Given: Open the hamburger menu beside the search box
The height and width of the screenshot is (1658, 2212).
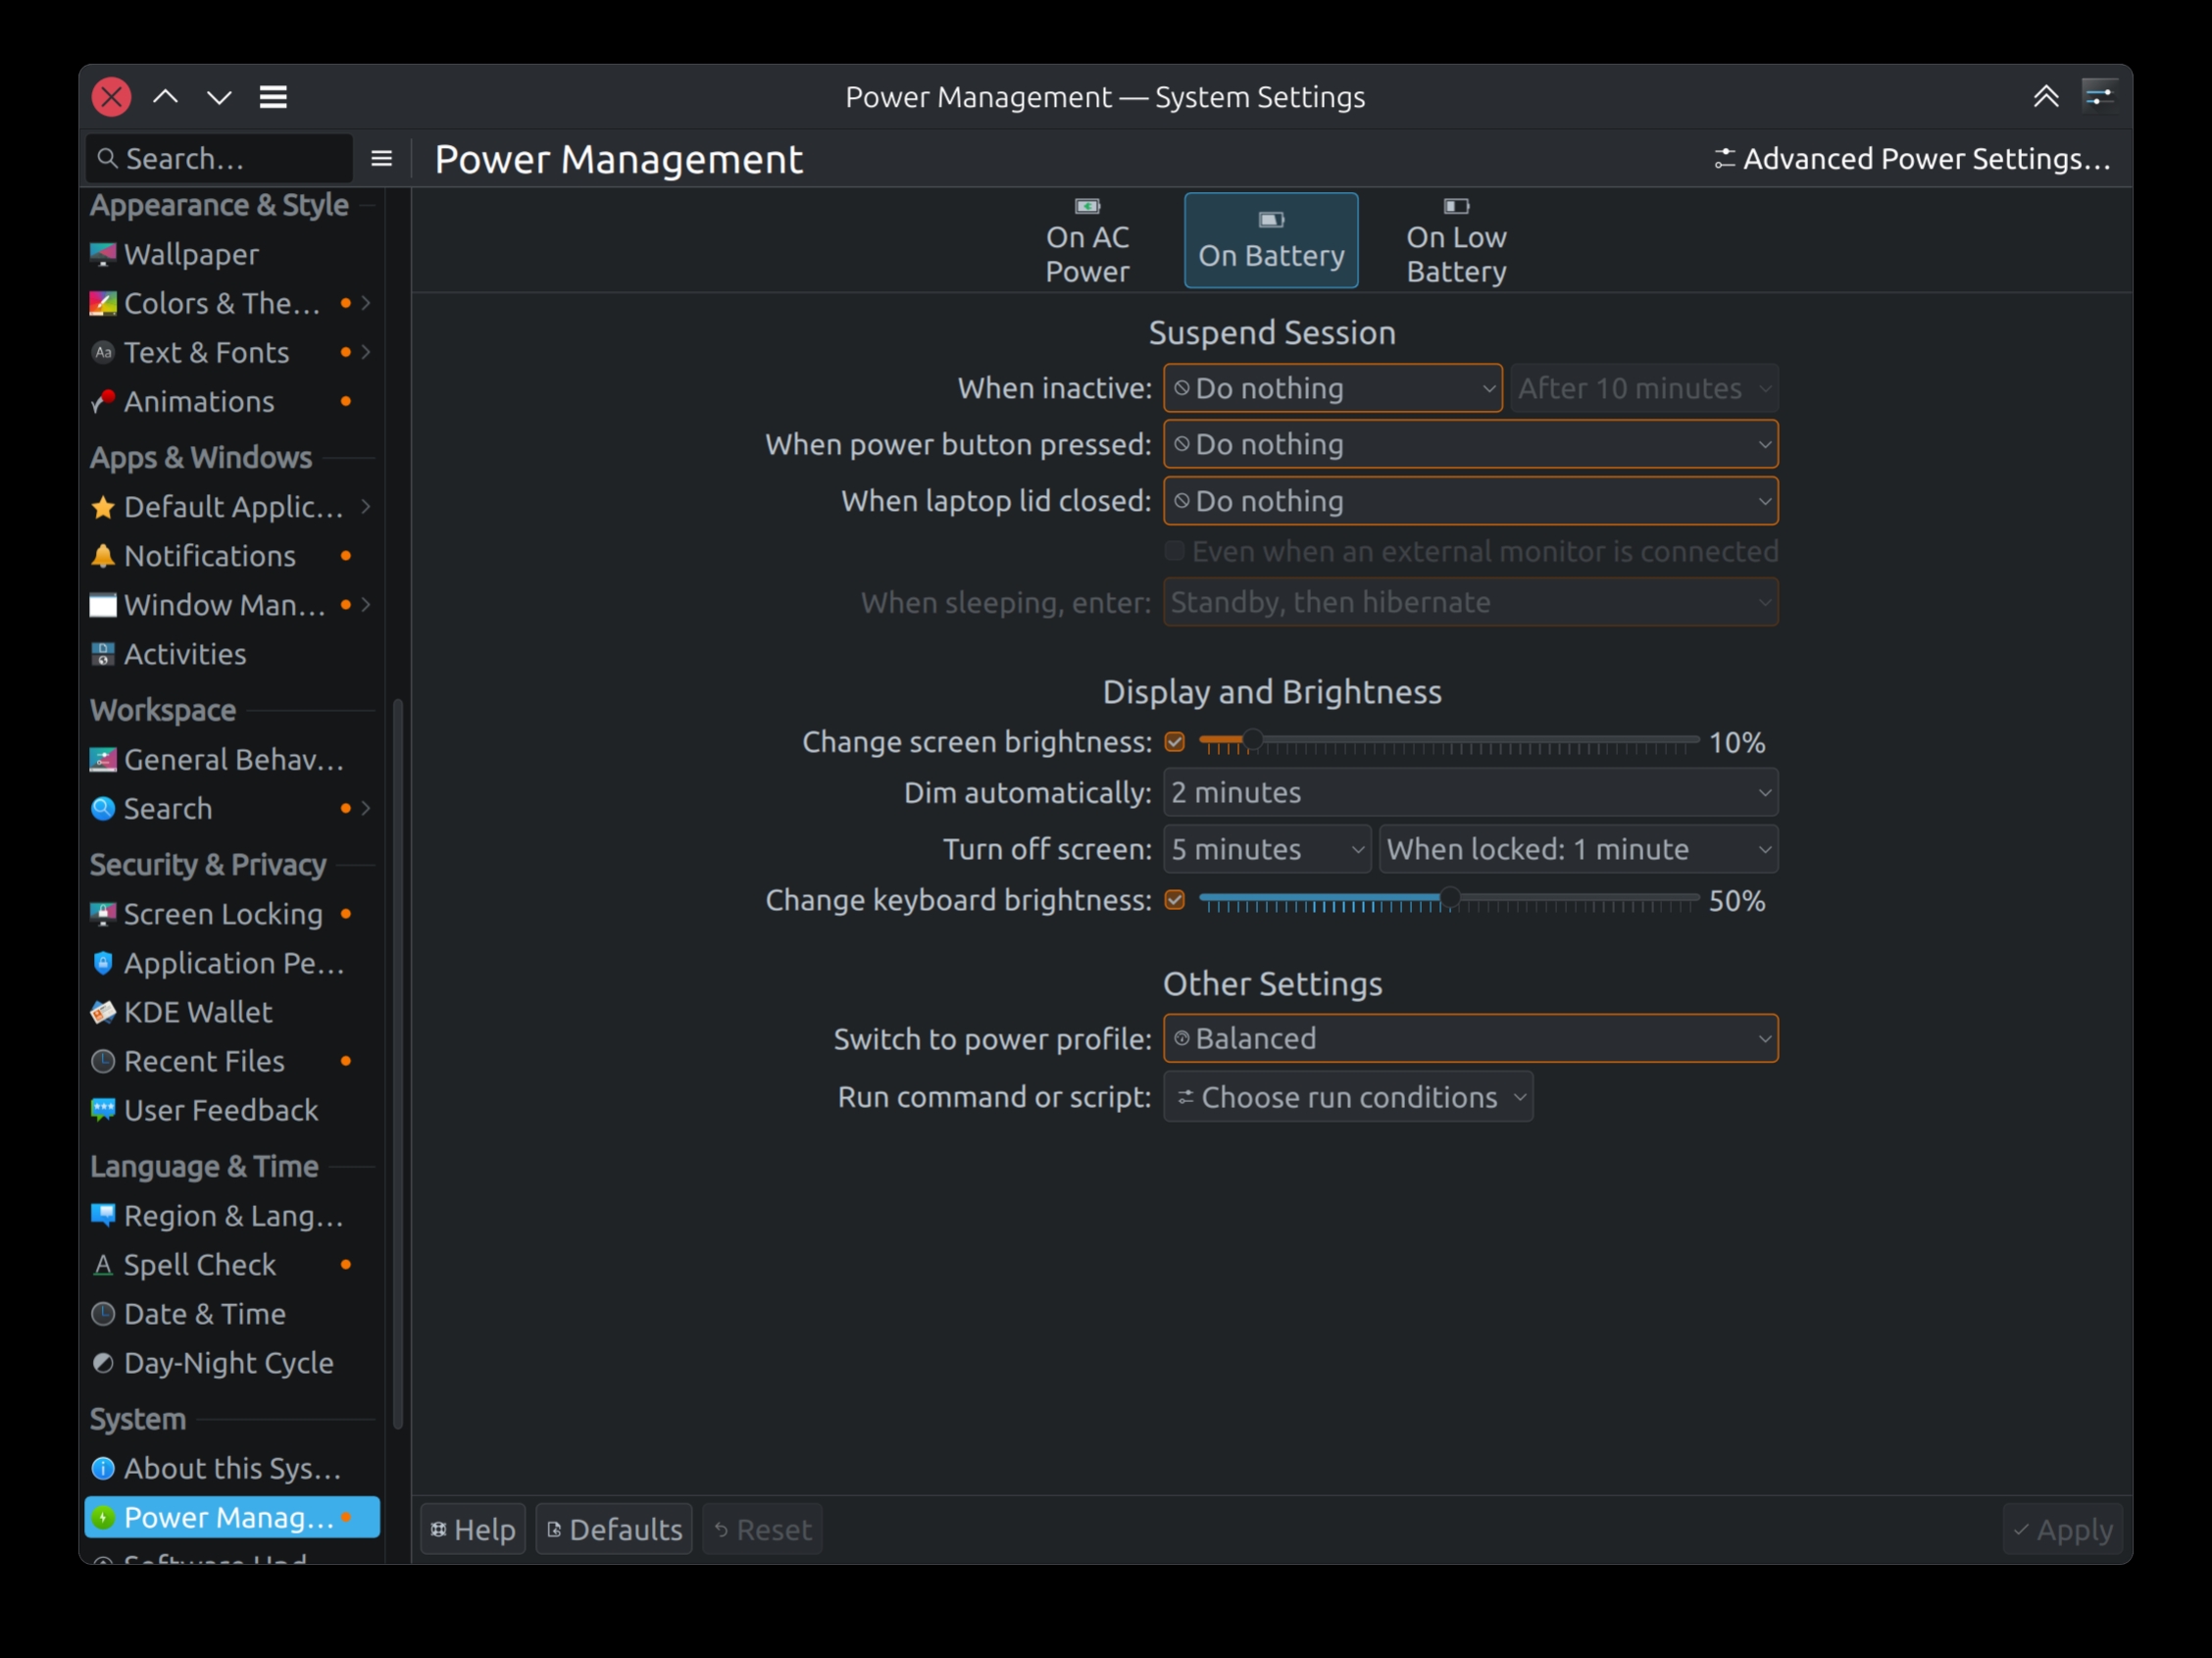Looking at the screenshot, I should 380,158.
